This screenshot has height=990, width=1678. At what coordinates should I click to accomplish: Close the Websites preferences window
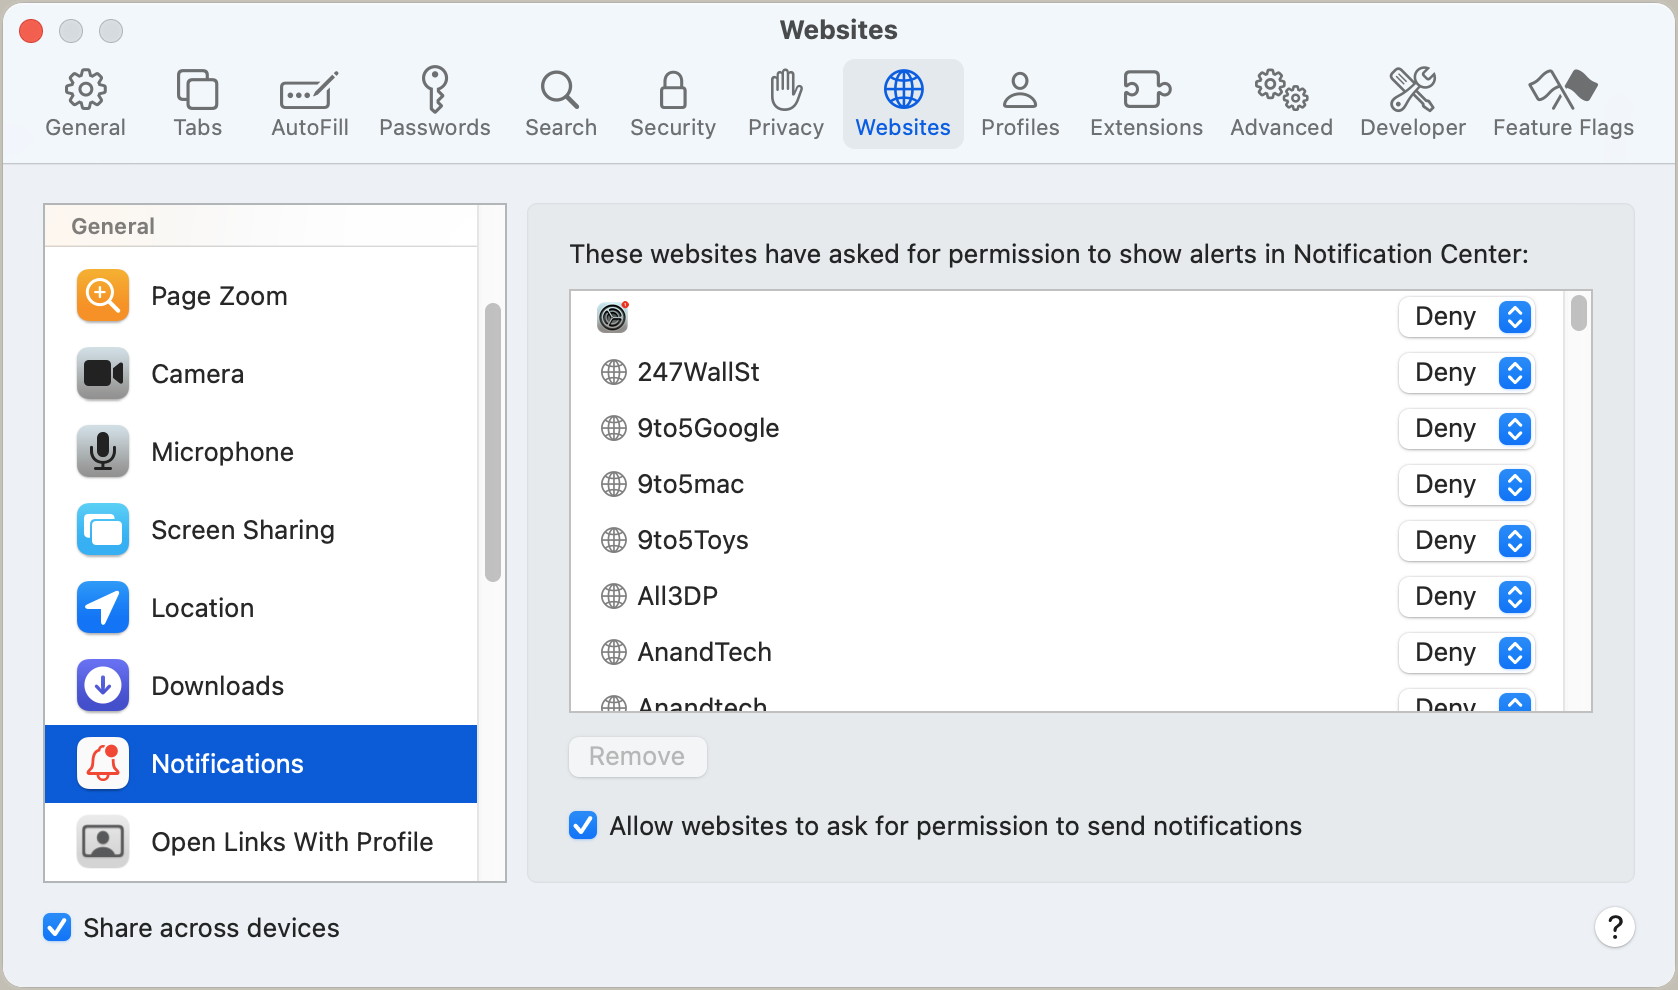(x=31, y=31)
